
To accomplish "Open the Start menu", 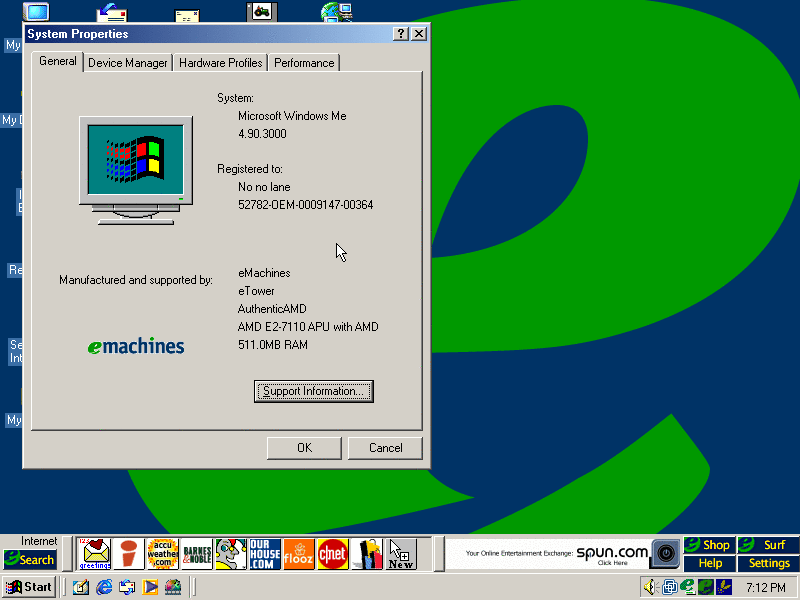I will (x=30, y=587).
